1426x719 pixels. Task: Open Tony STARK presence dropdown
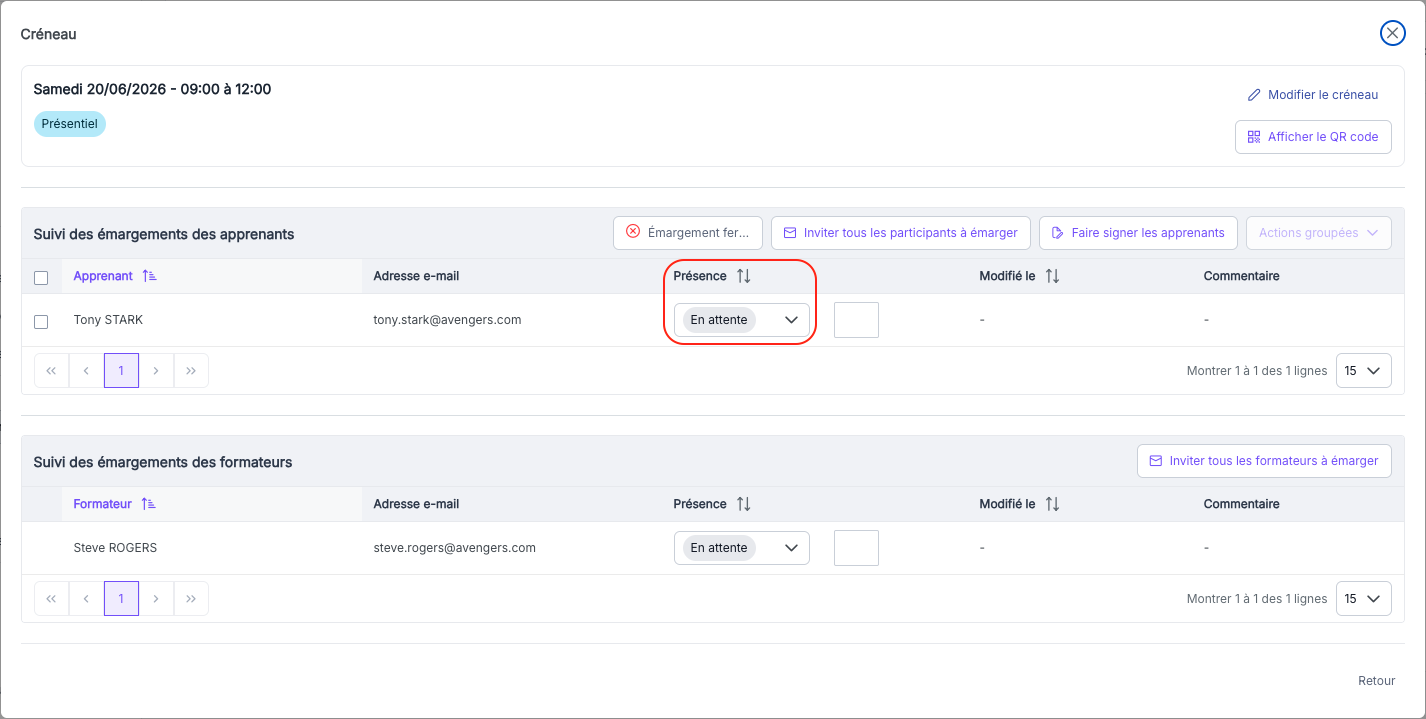click(742, 320)
